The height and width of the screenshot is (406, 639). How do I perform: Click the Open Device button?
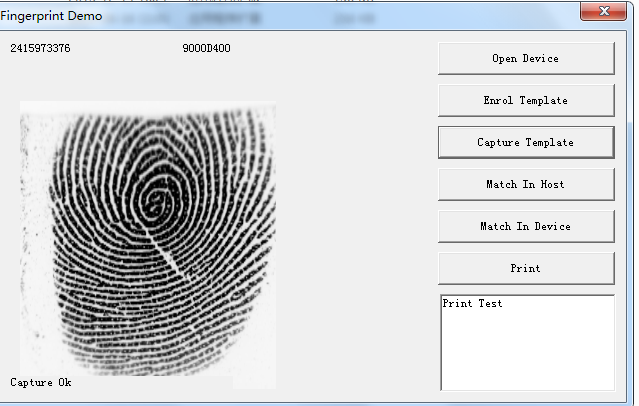pyautogui.click(x=526, y=58)
